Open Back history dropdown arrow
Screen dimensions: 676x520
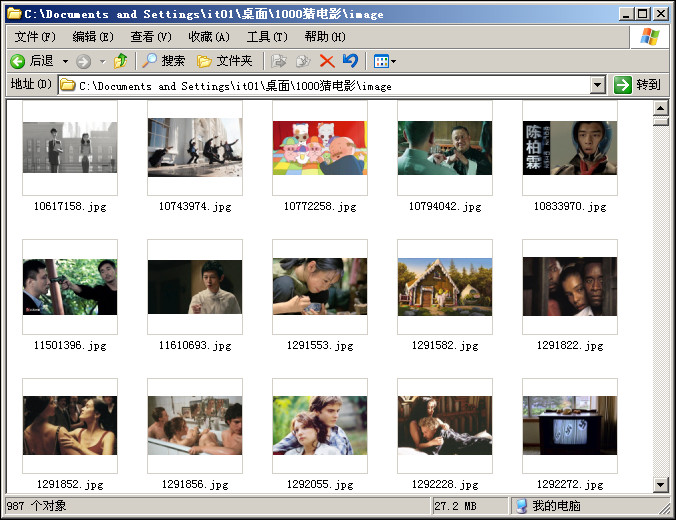click(x=66, y=61)
